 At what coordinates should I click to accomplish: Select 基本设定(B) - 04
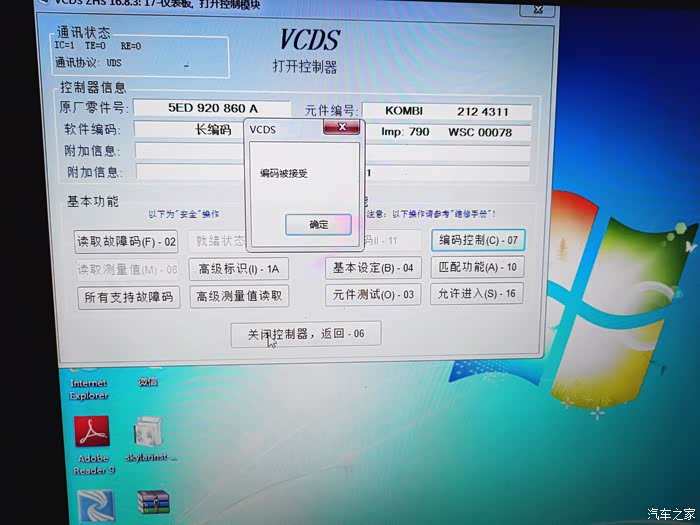[373, 268]
